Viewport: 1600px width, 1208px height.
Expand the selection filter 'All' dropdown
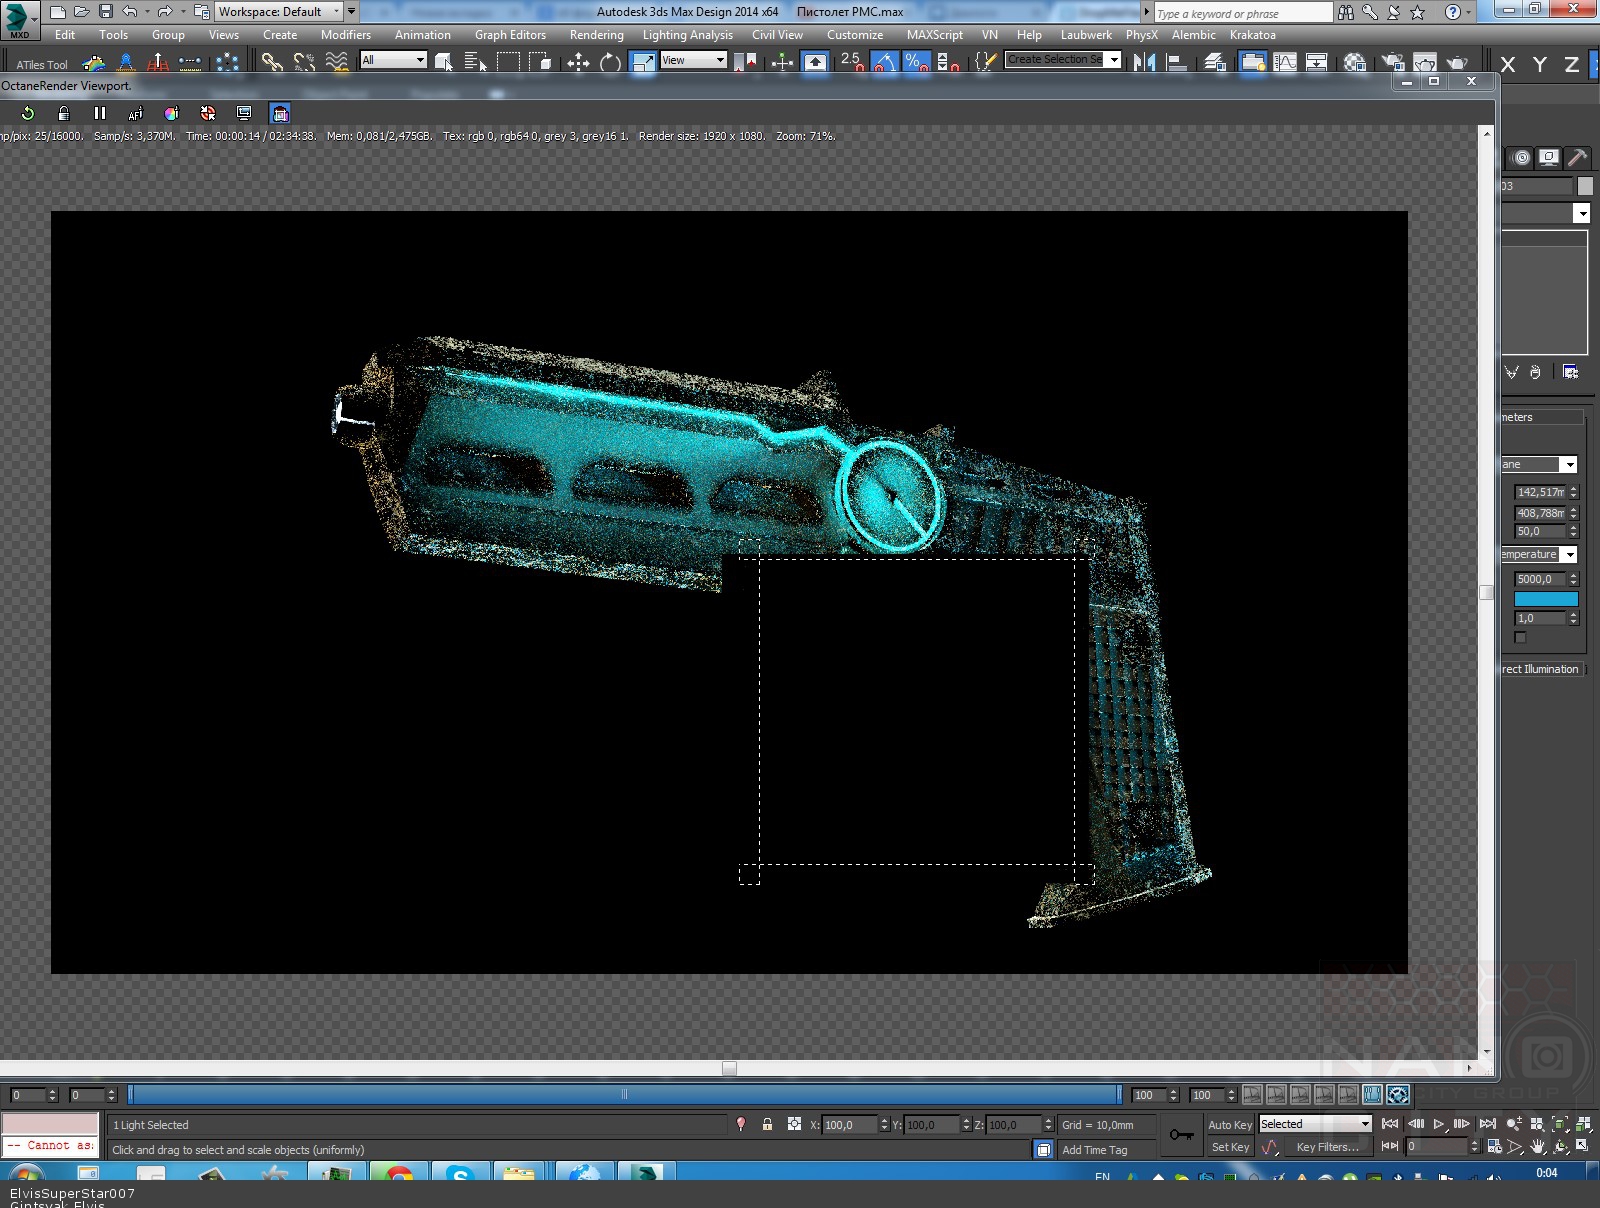[420, 60]
